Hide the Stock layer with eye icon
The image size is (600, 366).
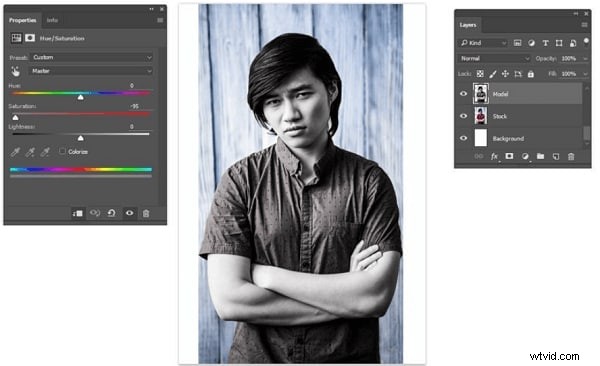tap(463, 116)
